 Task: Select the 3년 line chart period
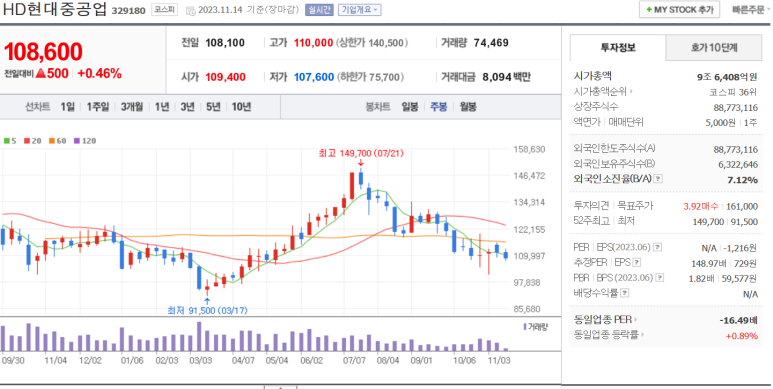click(187, 106)
